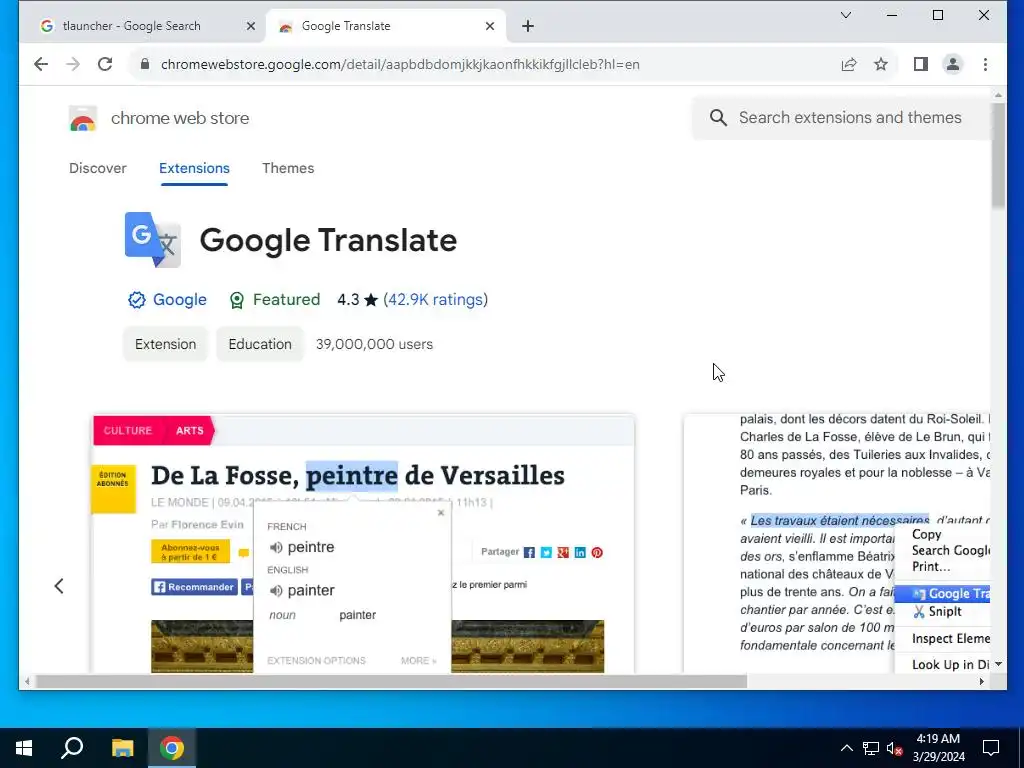This screenshot has width=1024, height=768.
Task: Open the notification center icon
Action: (991, 748)
